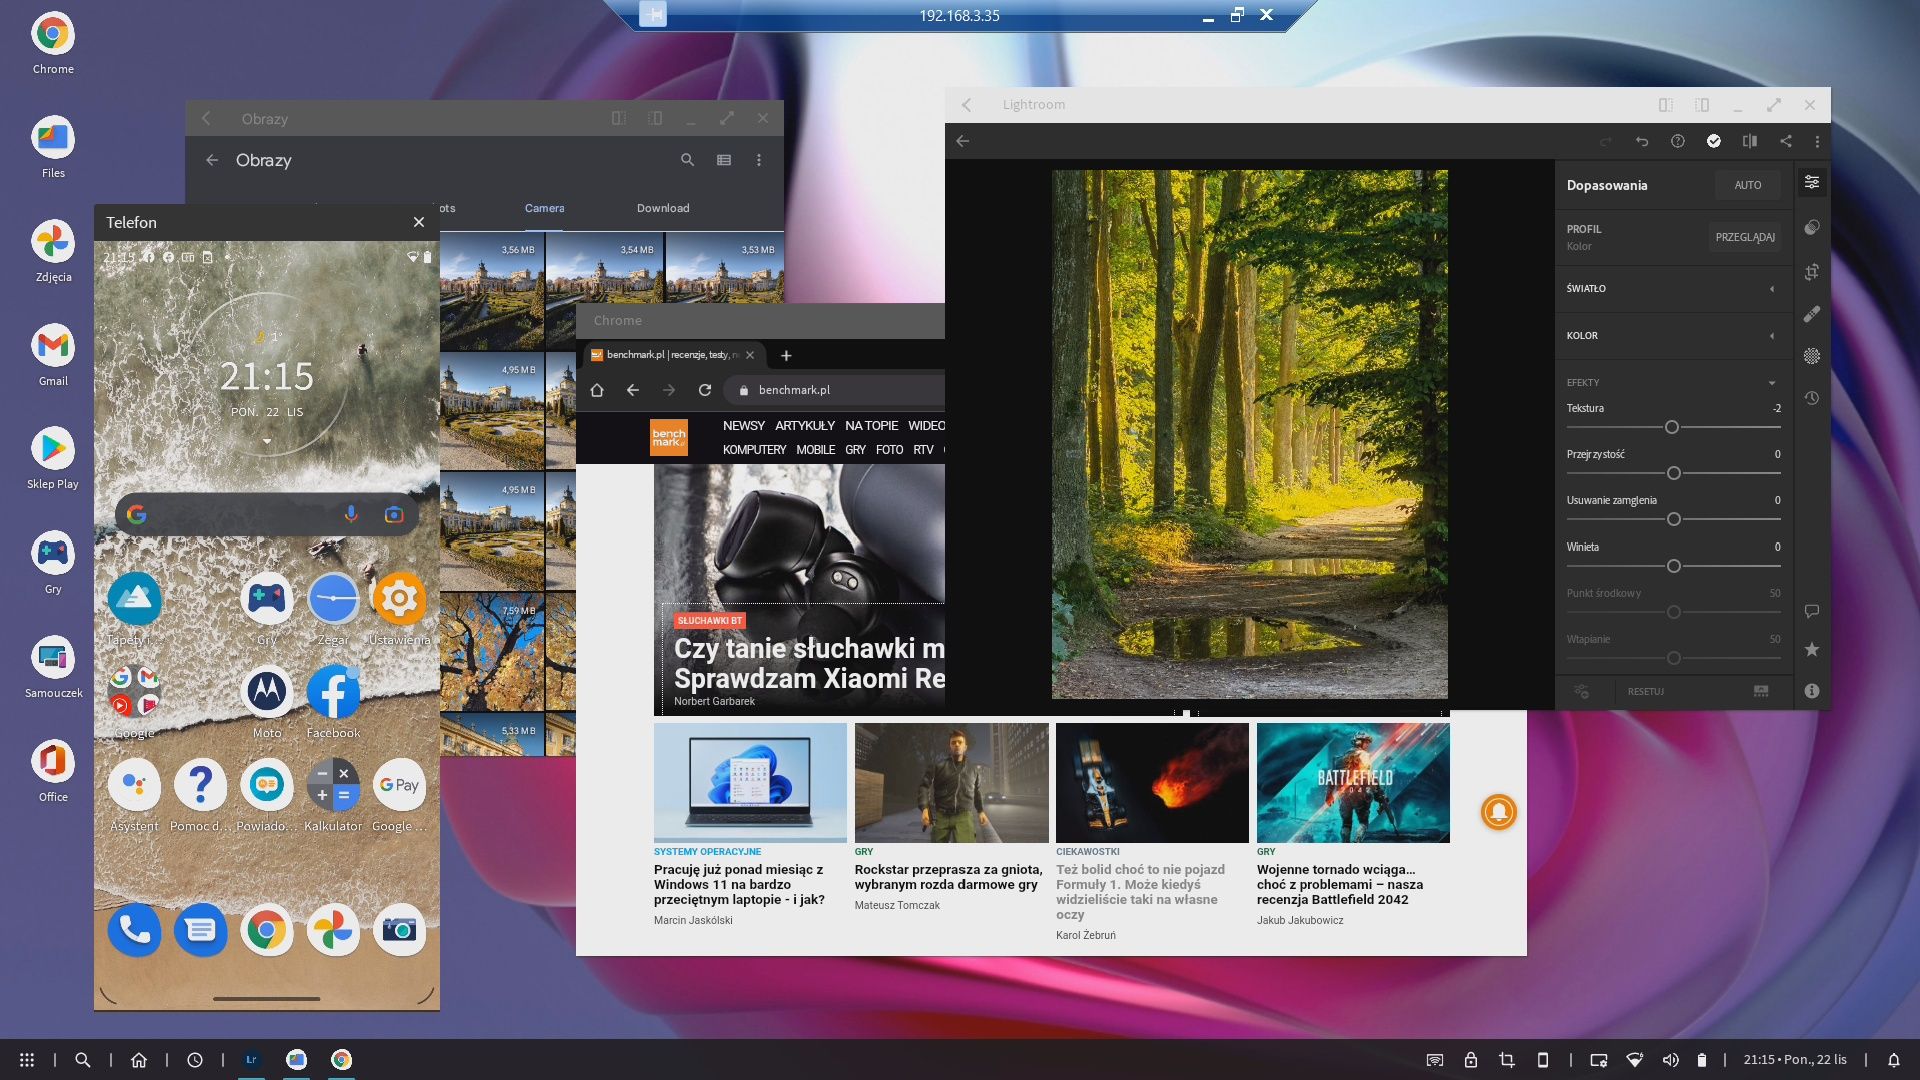Share the photo from Lightroom toolbar
Screen dimensions: 1920x1080
[x=1786, y=141]
